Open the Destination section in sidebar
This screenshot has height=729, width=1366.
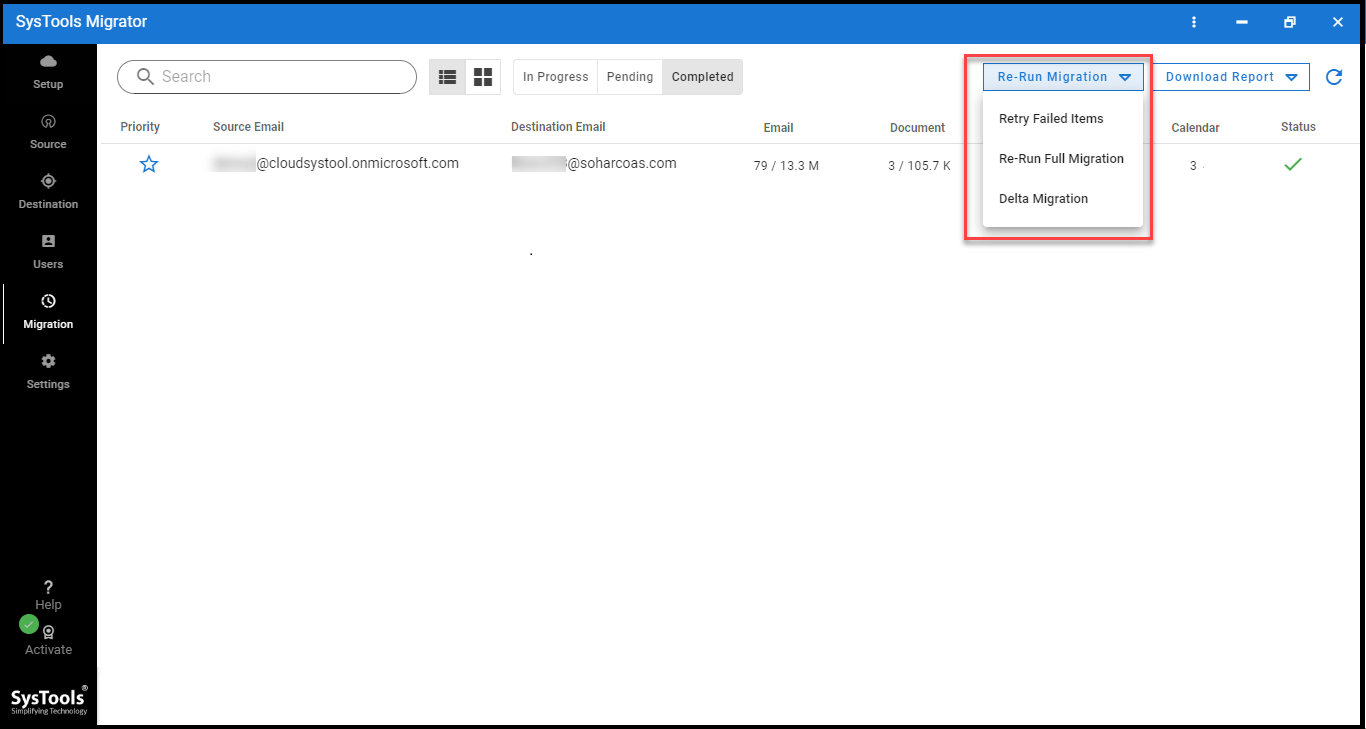pos(48,192)
